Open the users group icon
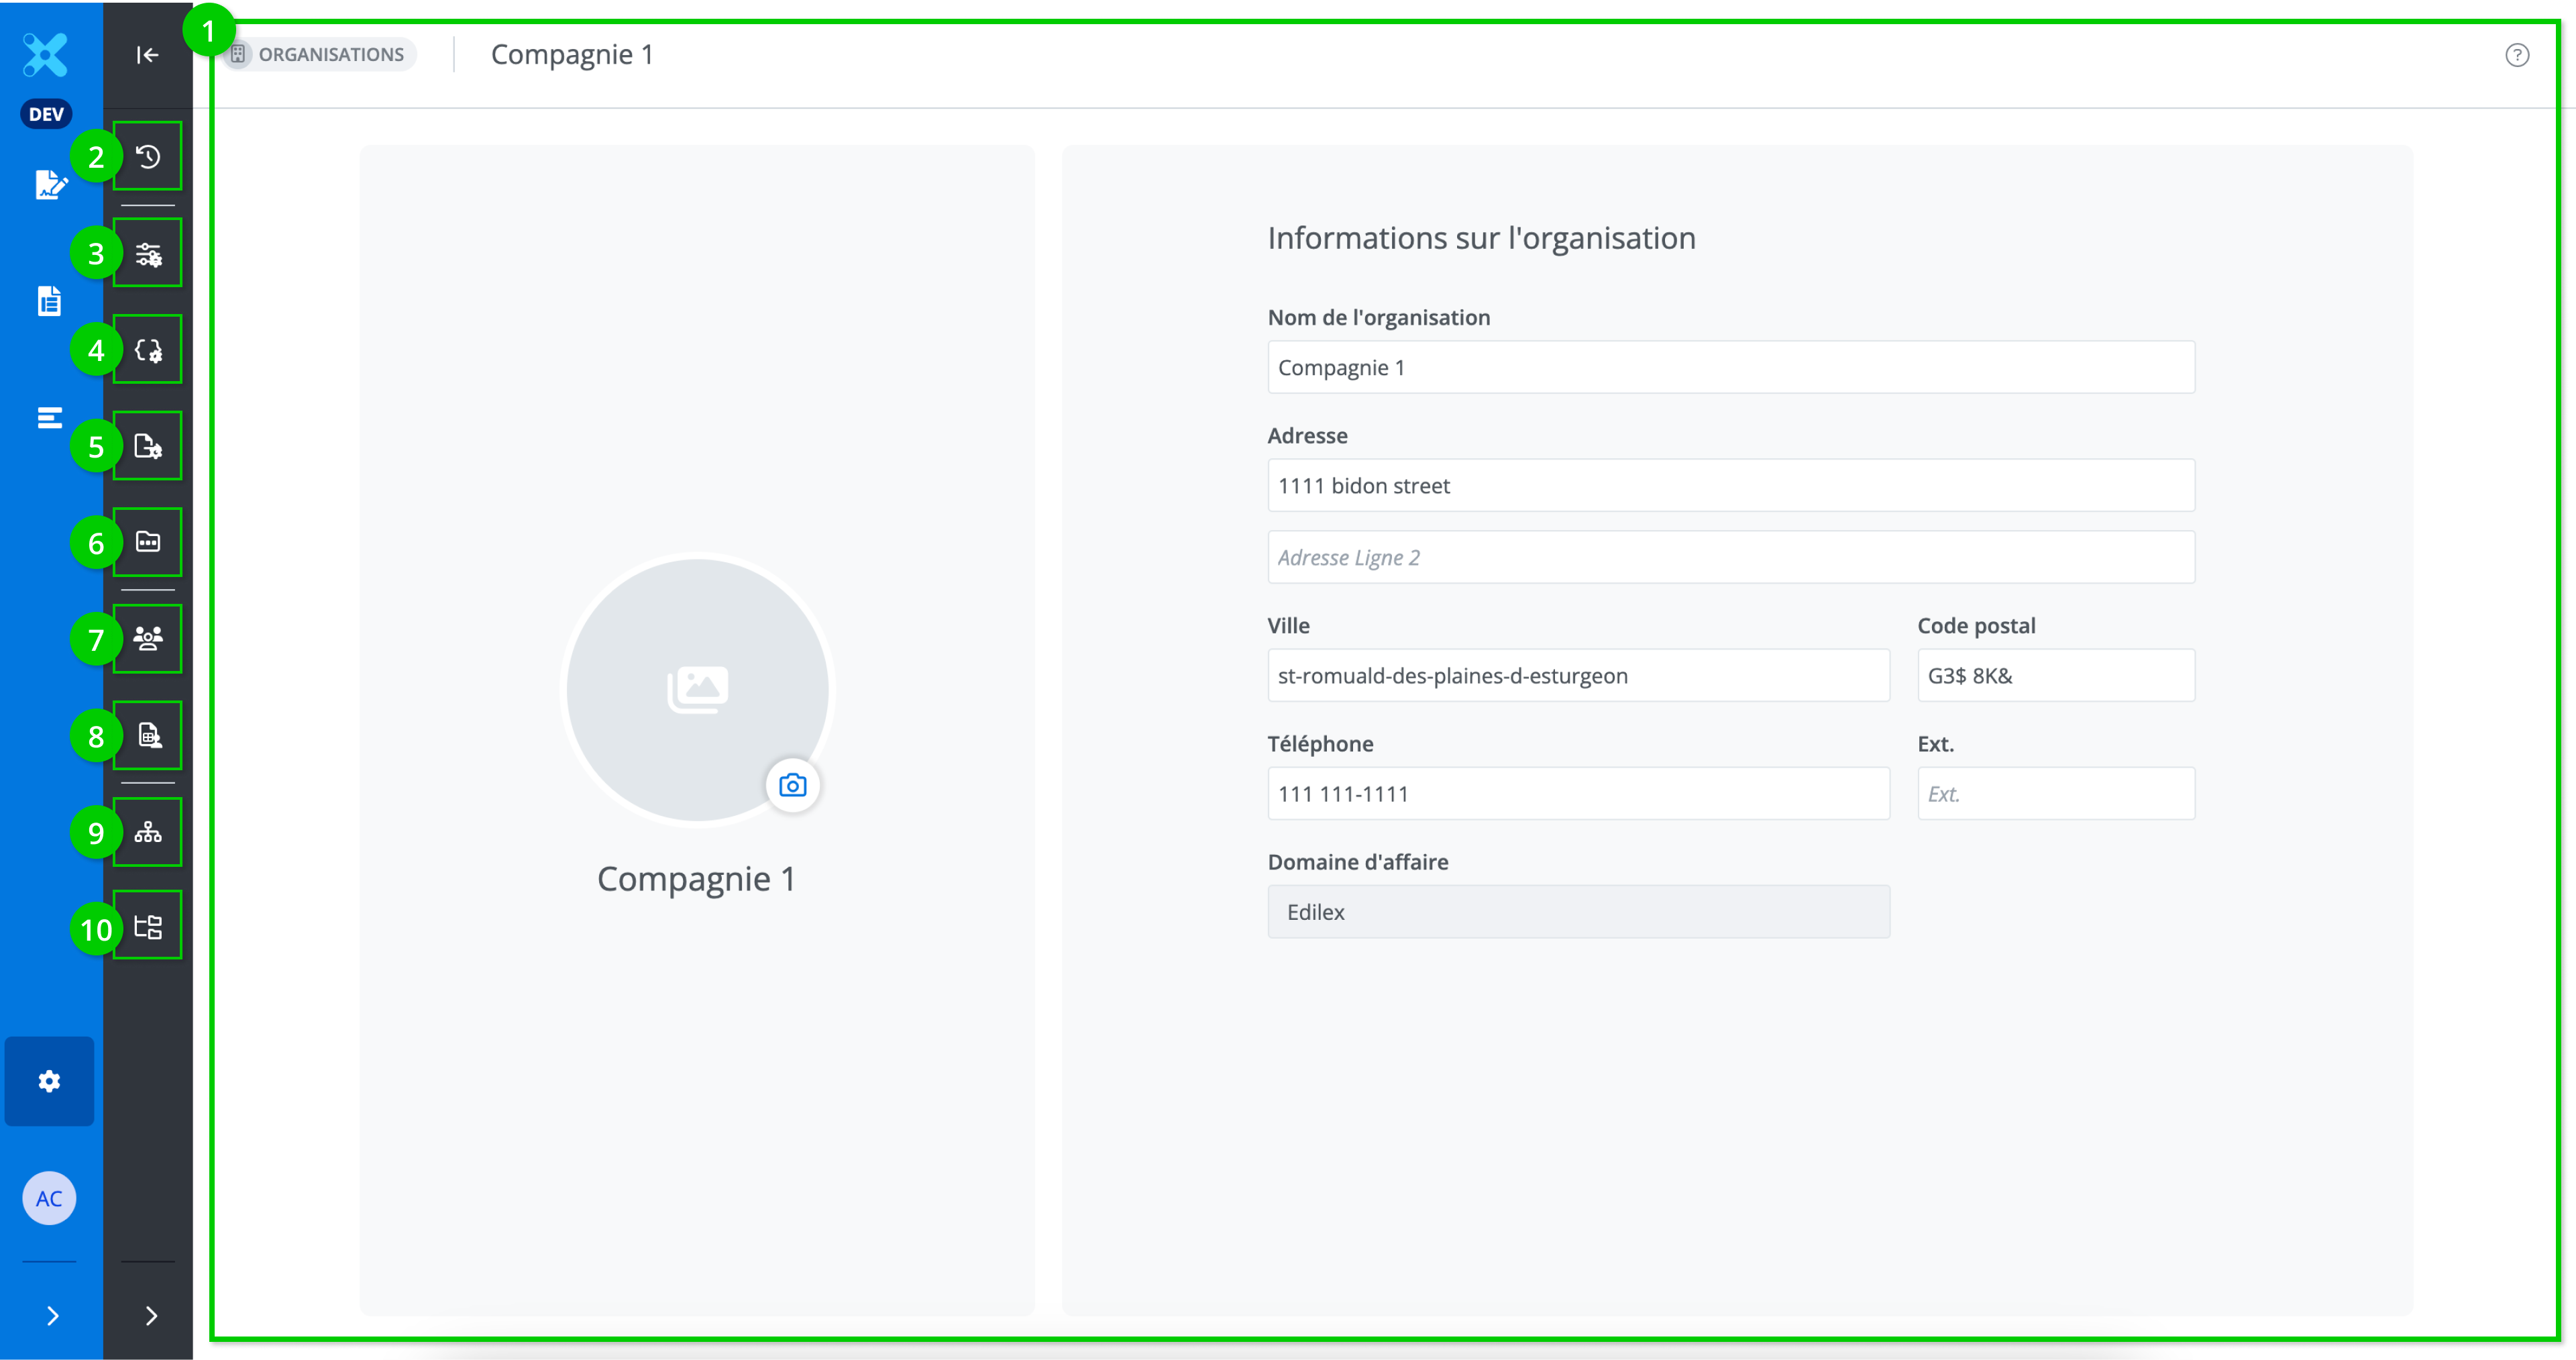Screen dimensions: 2576x1360 click(x=148, y=638)
